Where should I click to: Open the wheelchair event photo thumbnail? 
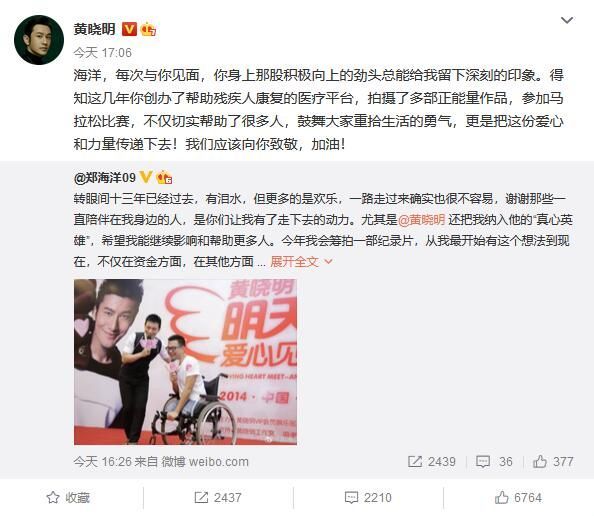coord(185,362)
